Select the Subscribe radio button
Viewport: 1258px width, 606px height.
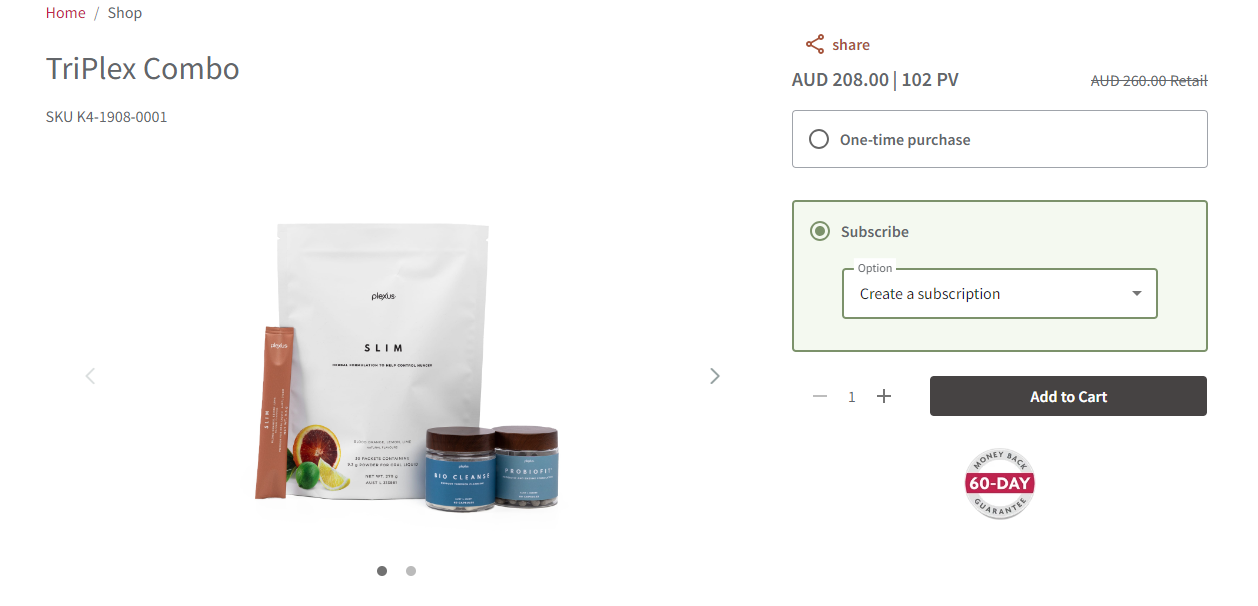click(820, 231)
